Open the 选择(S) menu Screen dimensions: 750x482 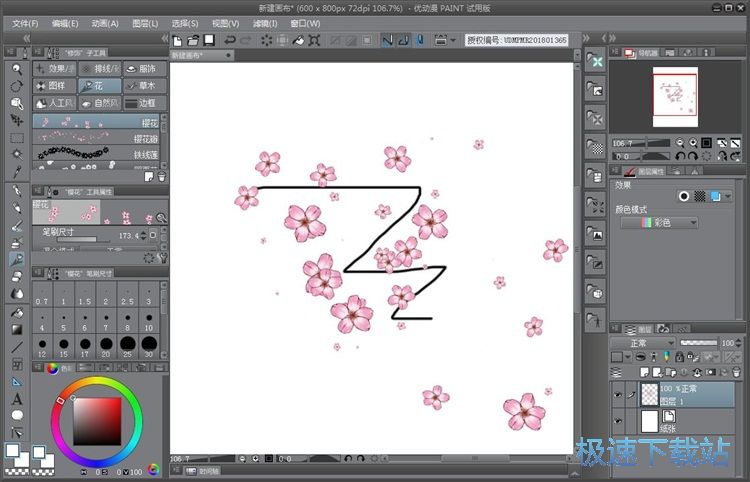click(x=185, y=23)
